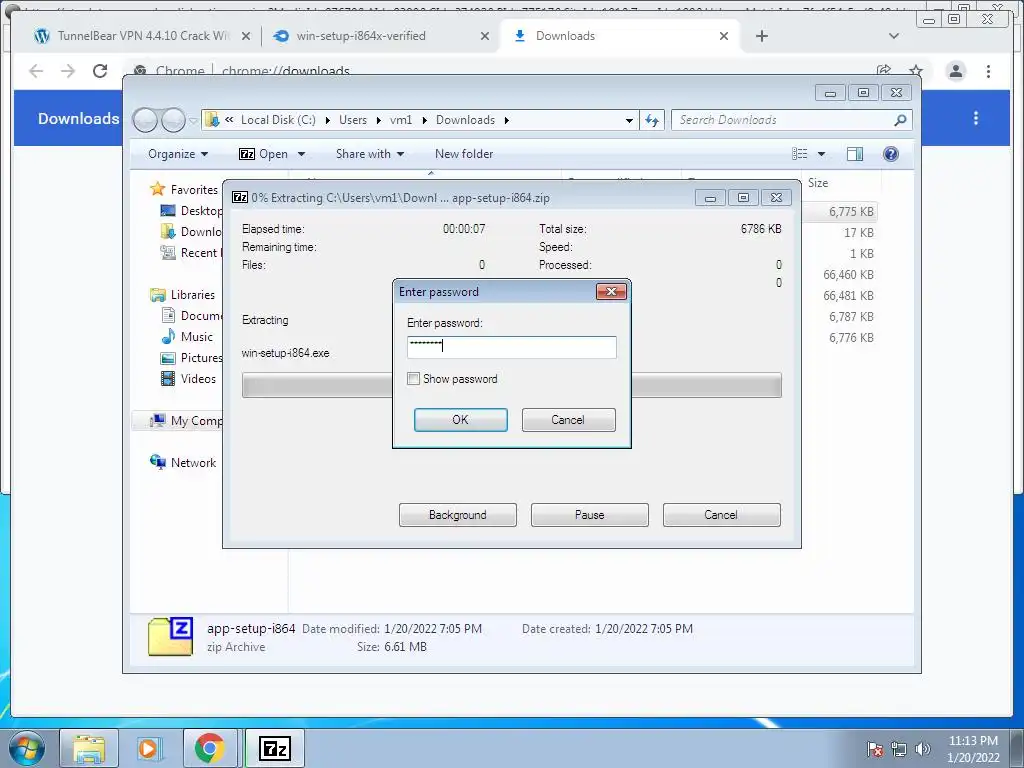Image resolution: width=1024 pixels, height=768 pixels.
Task: Open the network icon in system tray
Action: click(x=899, y=749)
